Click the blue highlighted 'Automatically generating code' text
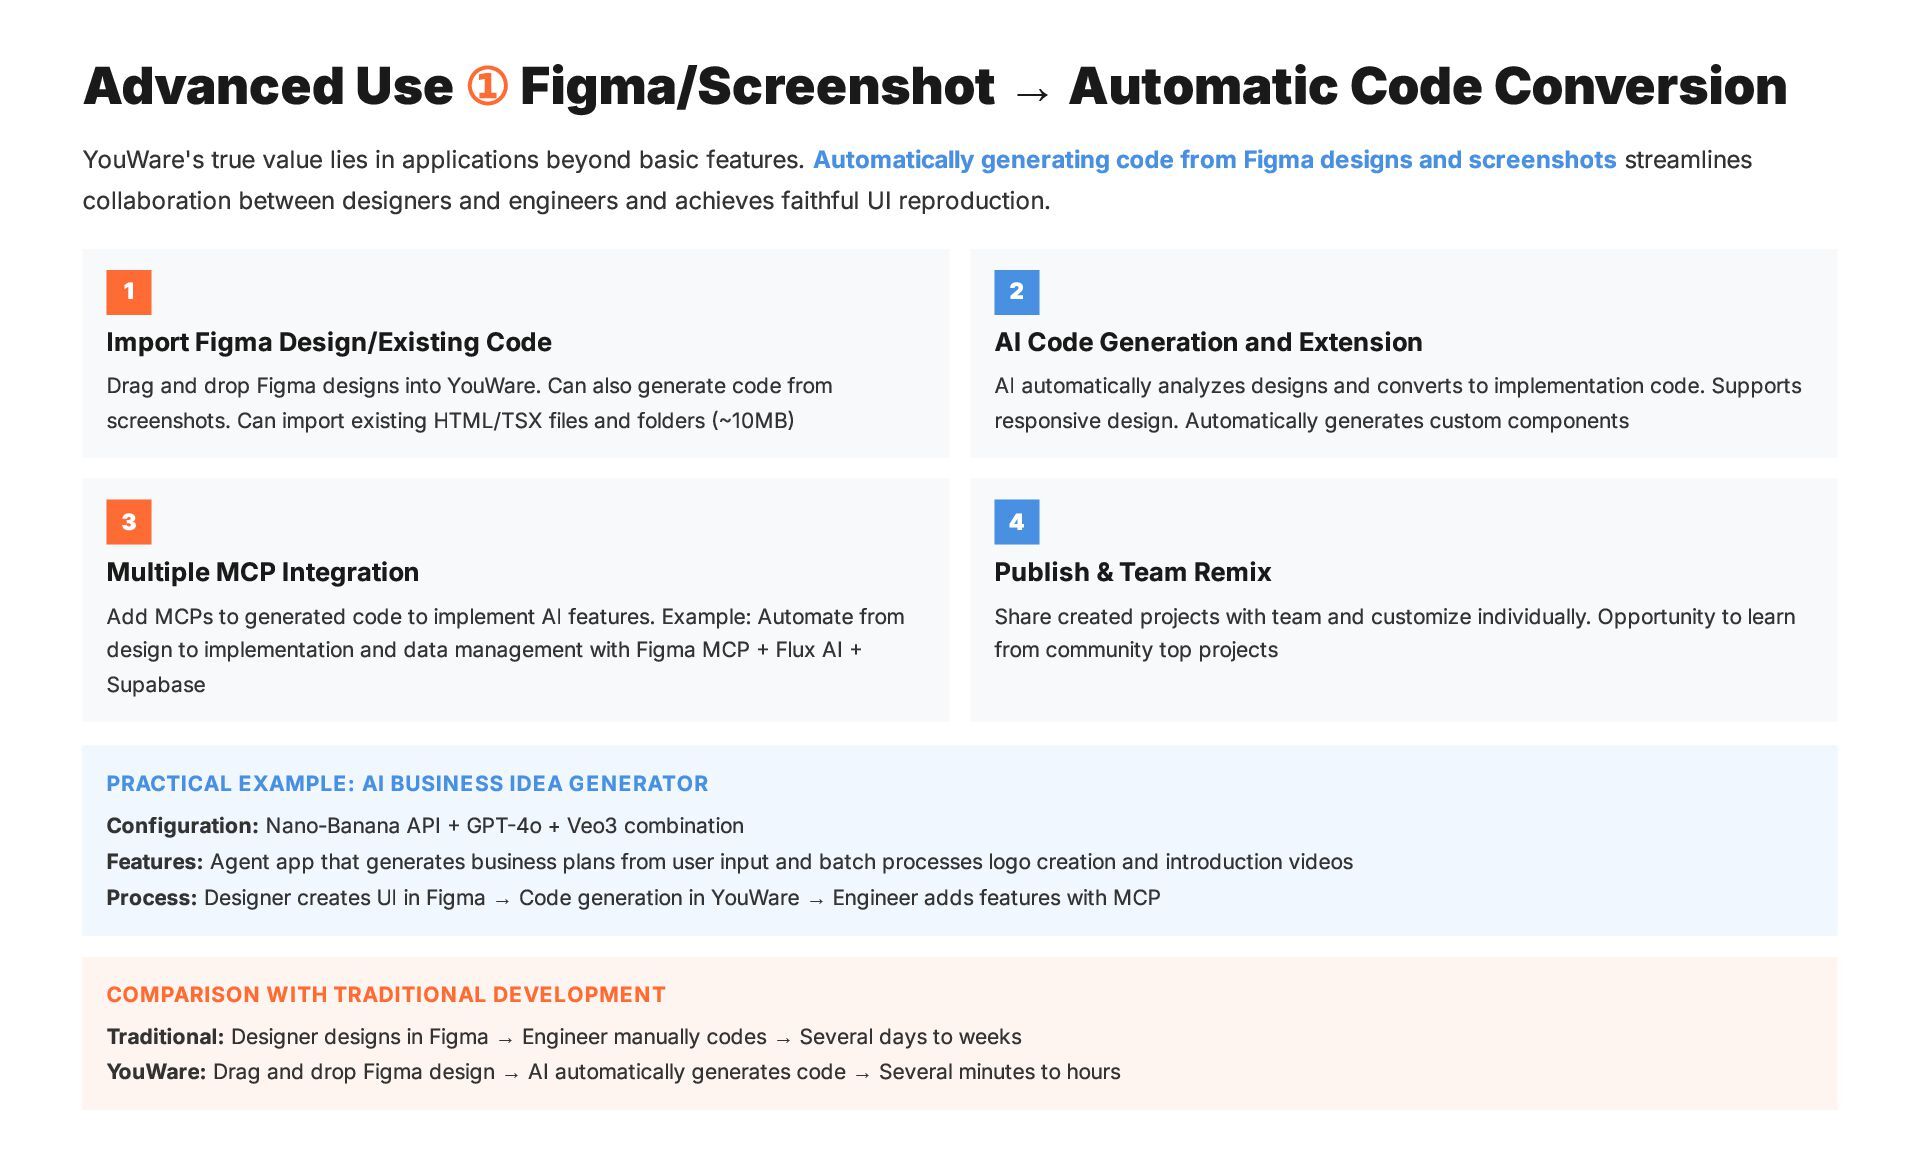 tap(1213, 160)
